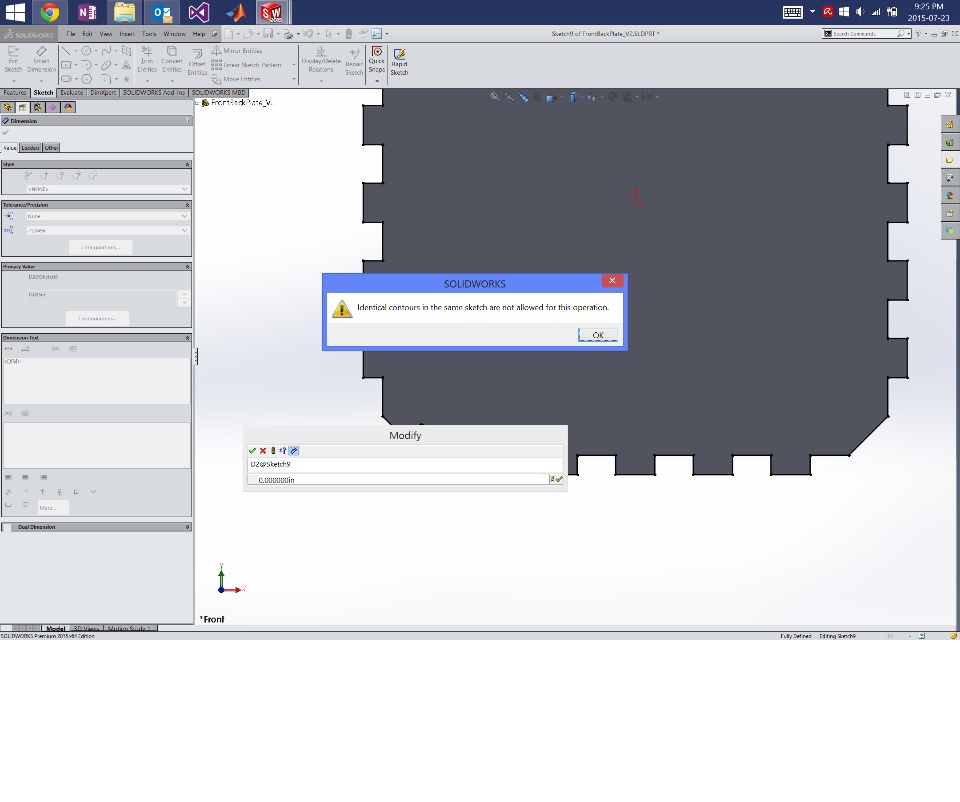Open Display/Delete Relations tool

point(321,61)
